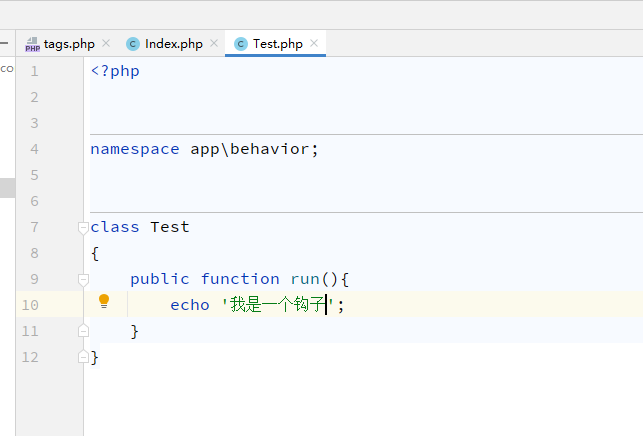643x436 pixels.
Task: Click fold end marker on line 12
Action: point(84,357)
